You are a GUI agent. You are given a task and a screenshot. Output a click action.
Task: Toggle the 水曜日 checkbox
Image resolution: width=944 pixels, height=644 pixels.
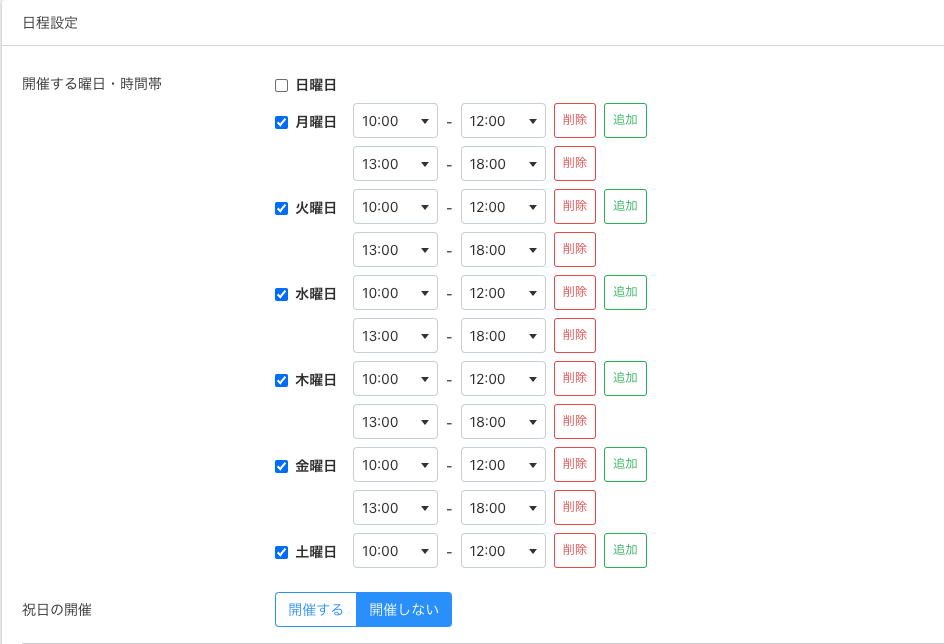click(x=281, y=294)
